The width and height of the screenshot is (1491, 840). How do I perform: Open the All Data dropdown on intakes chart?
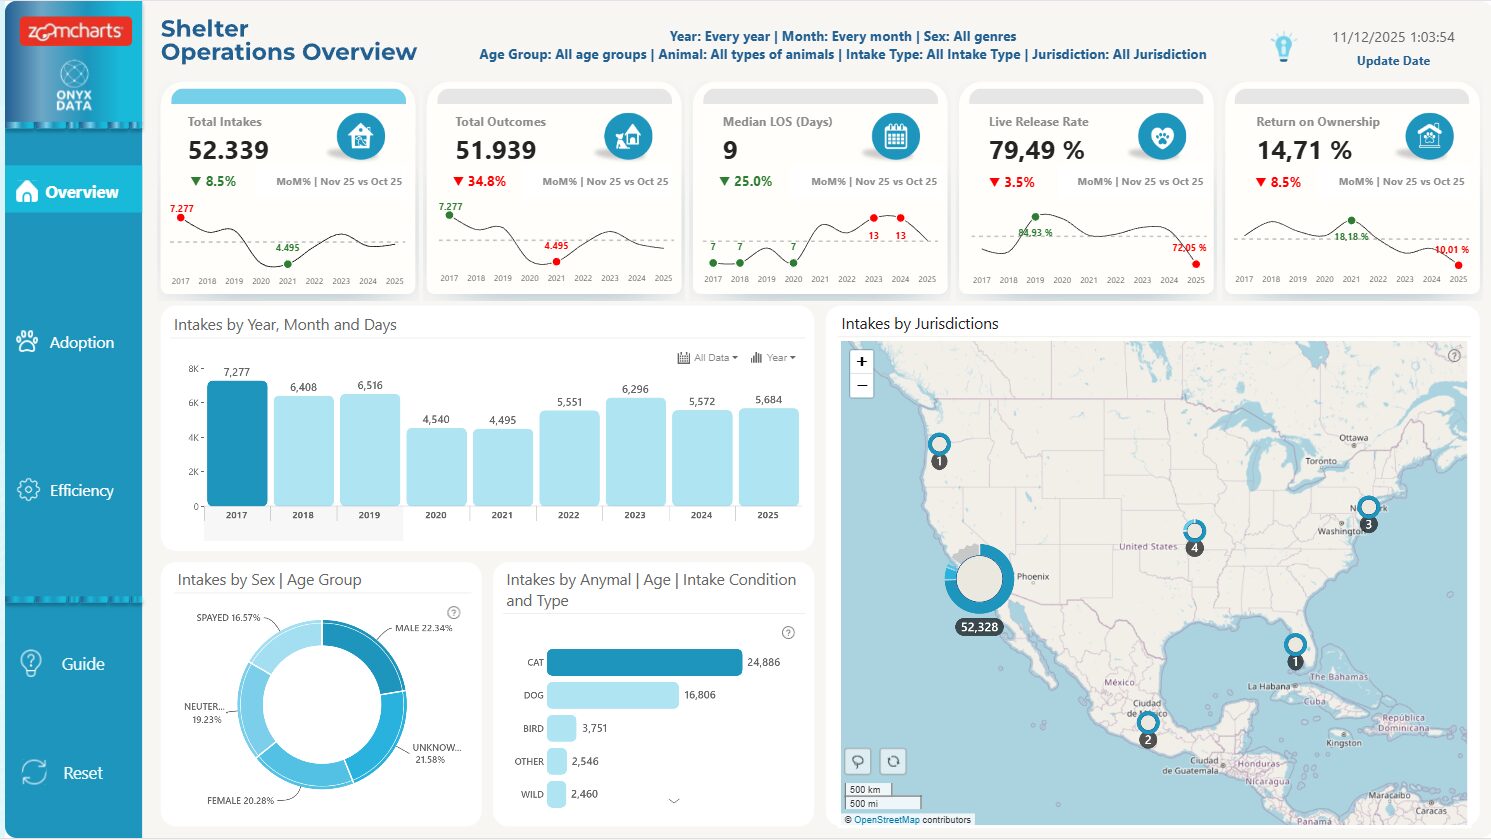tap(708, 357)
